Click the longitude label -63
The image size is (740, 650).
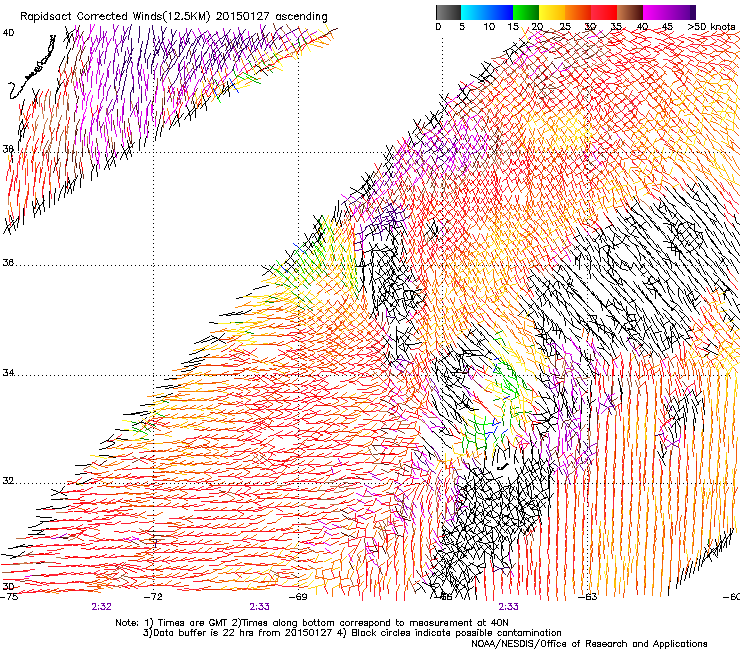point(588,597)
